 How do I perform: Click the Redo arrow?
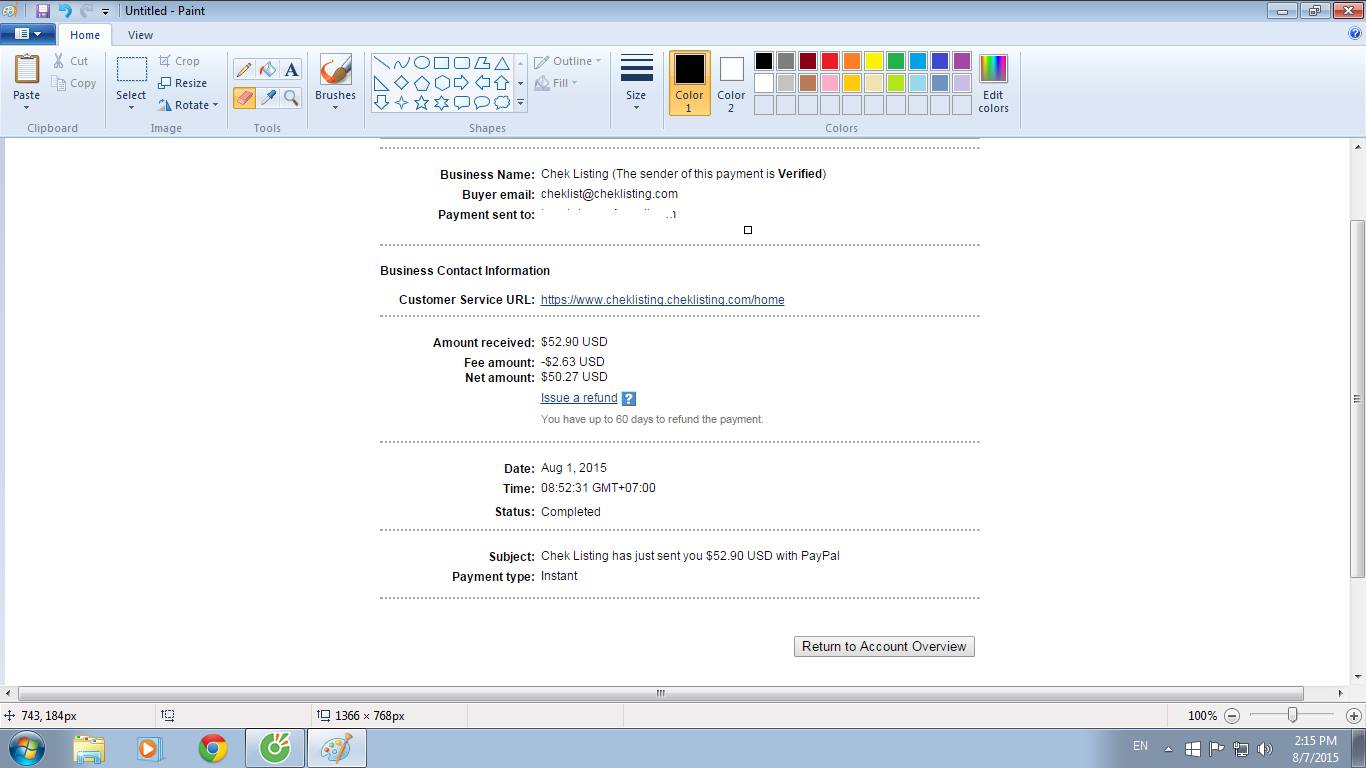pyautogui.click(x=86, y=11)
